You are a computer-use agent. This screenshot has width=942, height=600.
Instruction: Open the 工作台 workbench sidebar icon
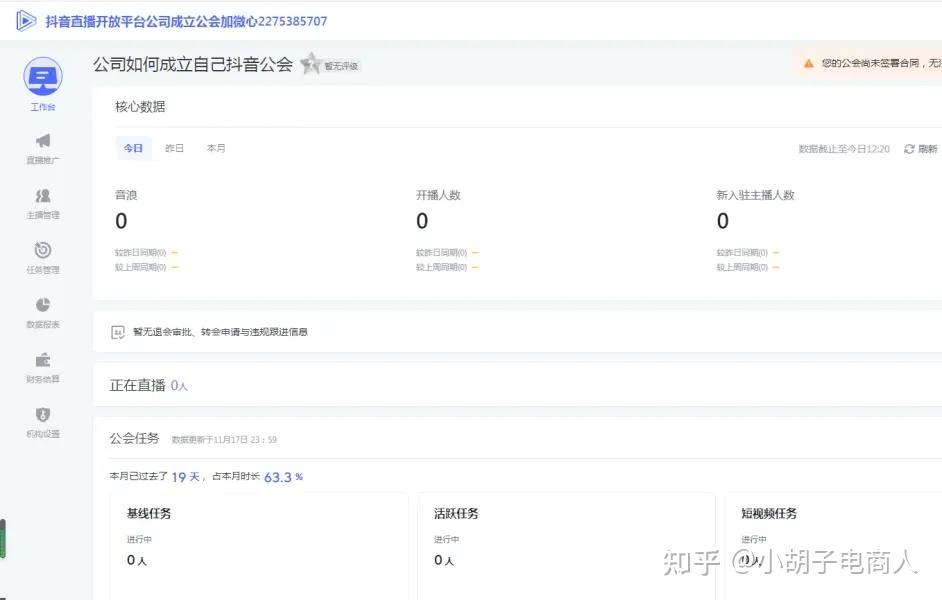[43, 76]
